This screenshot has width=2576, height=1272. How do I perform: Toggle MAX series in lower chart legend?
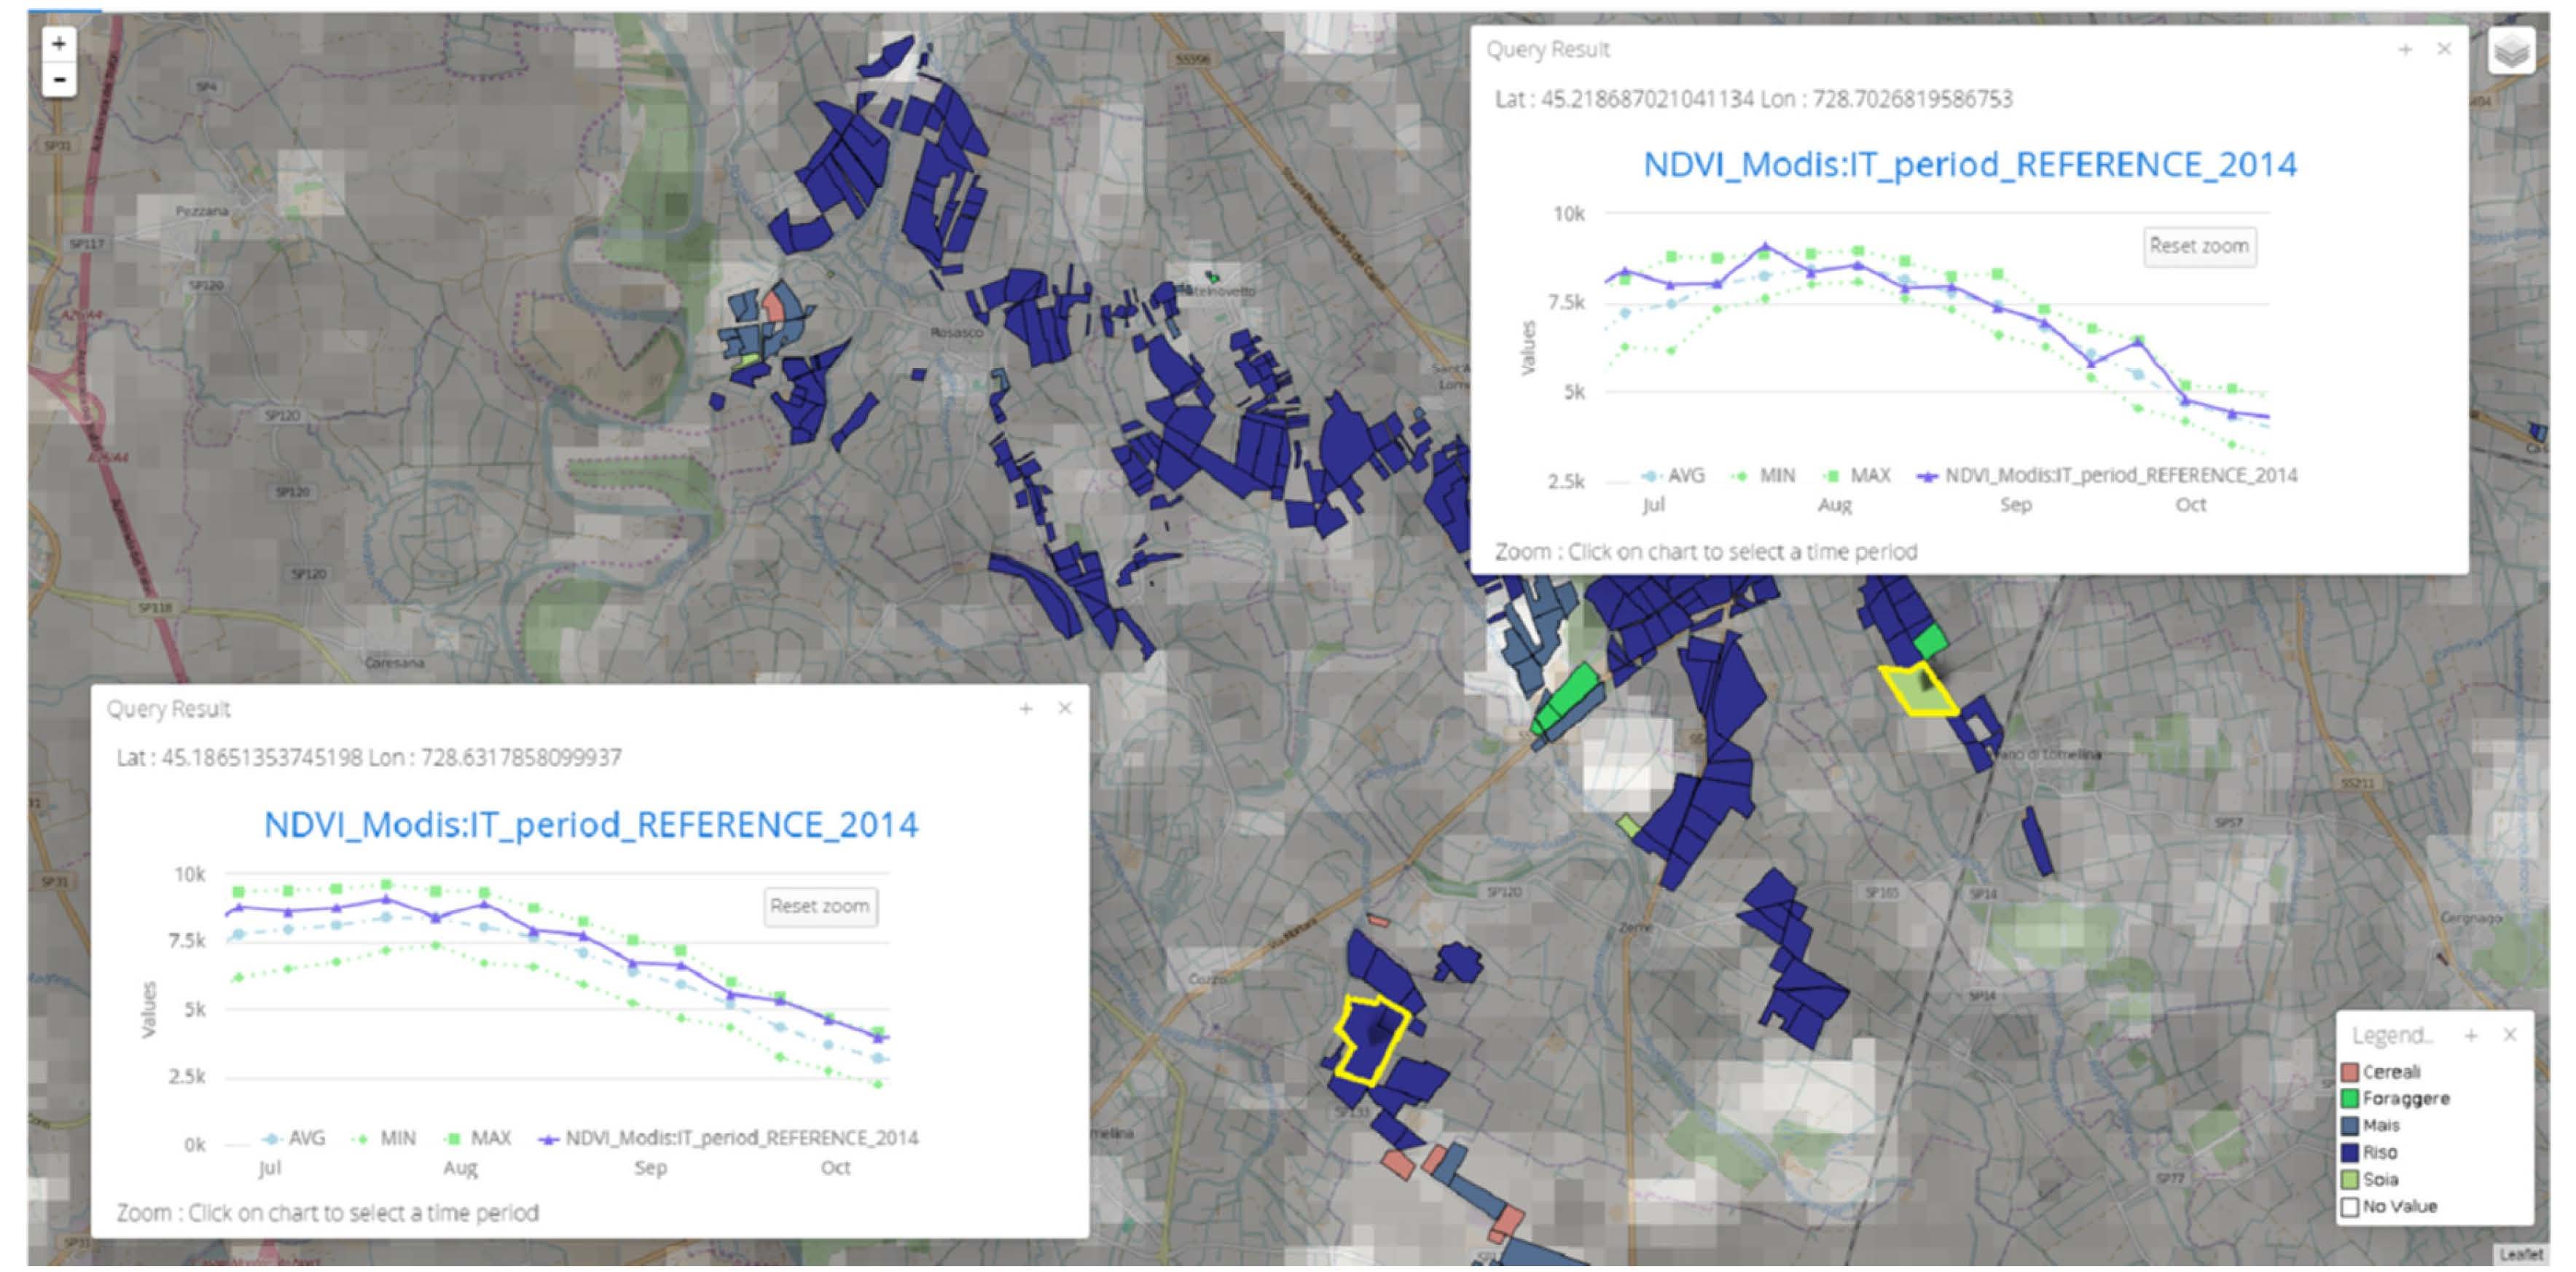[477, 1138]
